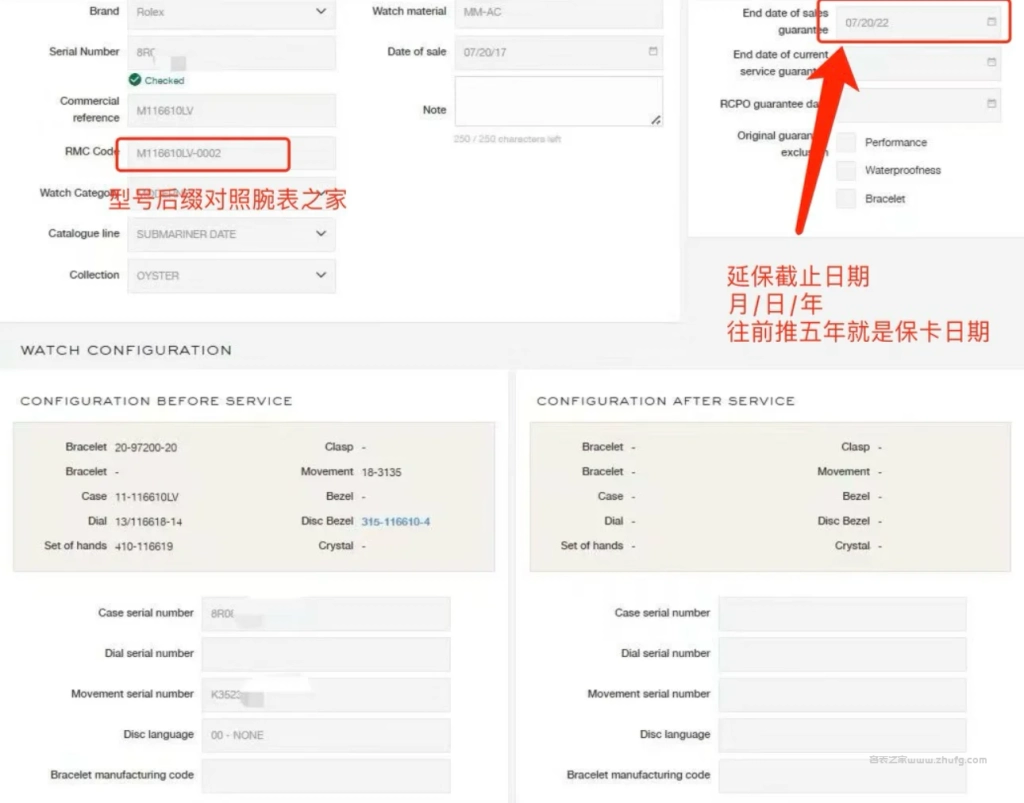
Task: Click calendar icon in End date of sales guarantee
Action: coord(991,22)
